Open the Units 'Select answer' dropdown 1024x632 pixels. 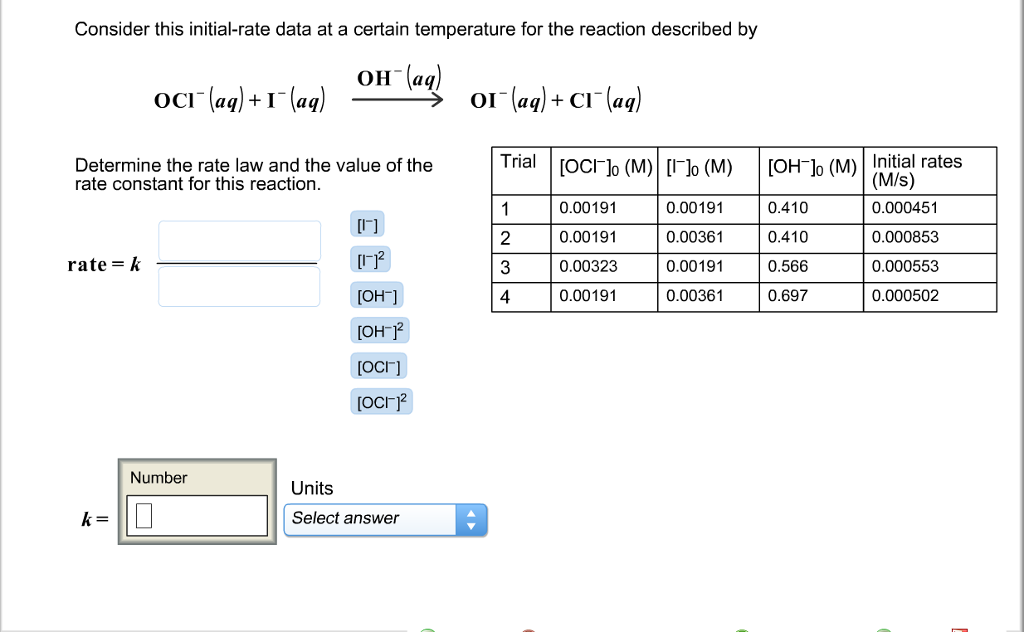pos(385,519)
